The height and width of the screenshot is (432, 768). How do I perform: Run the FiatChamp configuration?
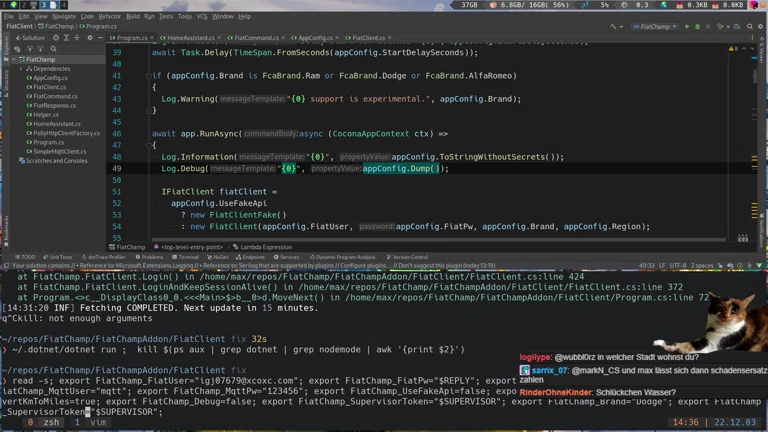pyautogui.click(x=687, y=26)
